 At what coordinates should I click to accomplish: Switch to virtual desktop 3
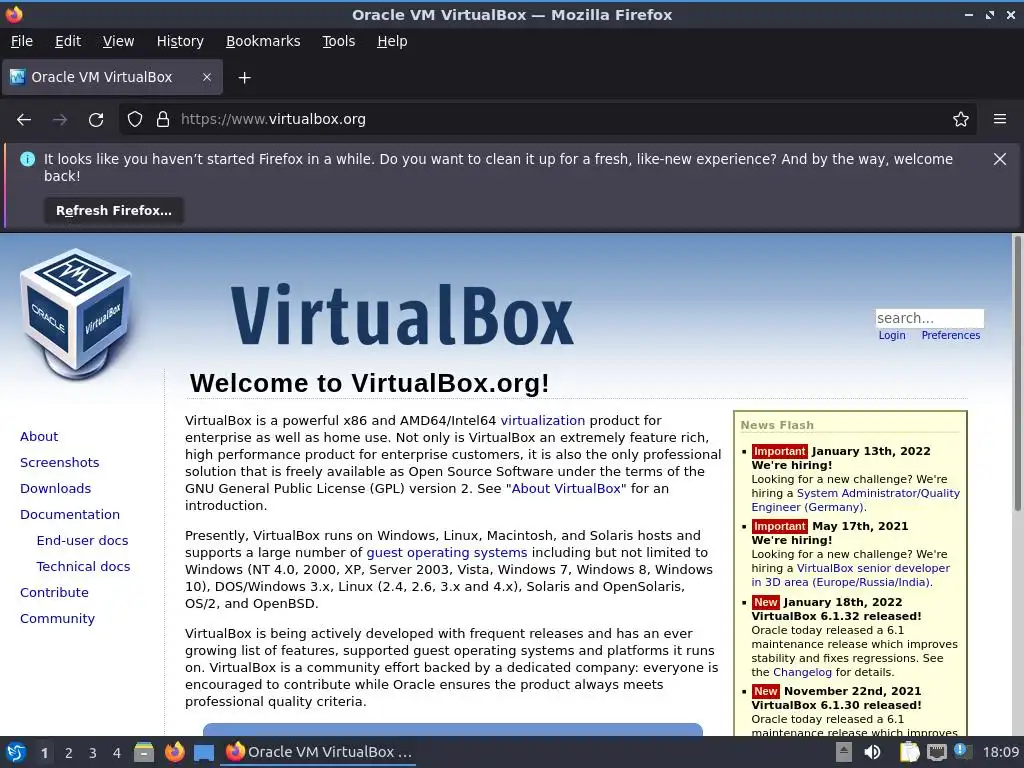[93, 753]
